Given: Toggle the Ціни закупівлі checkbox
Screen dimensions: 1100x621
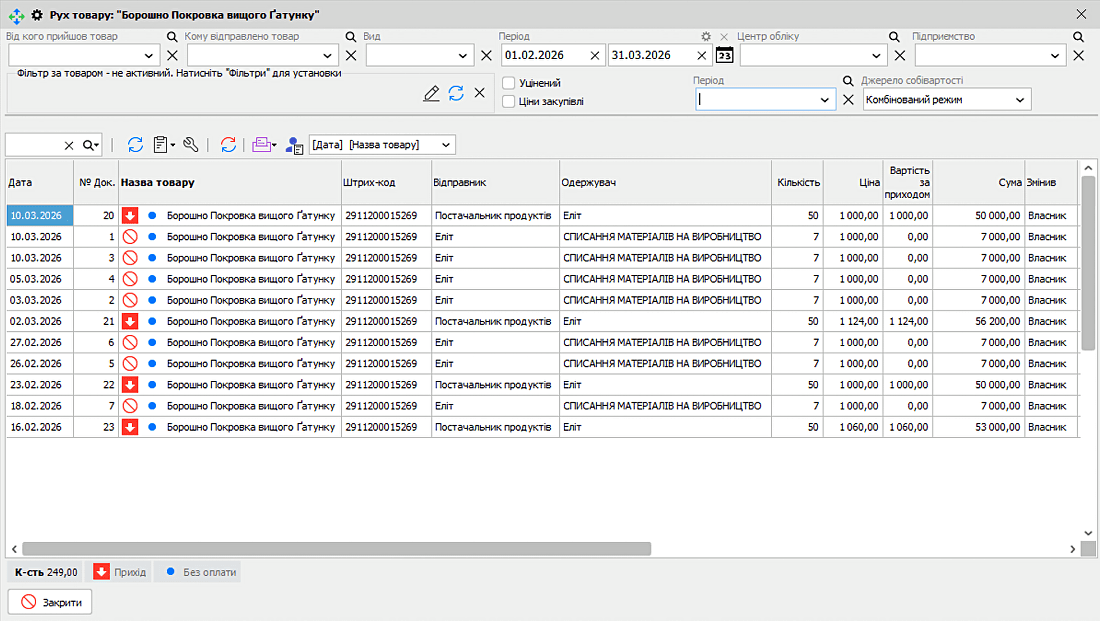Looking at the screenshot, I should [509, 101].
